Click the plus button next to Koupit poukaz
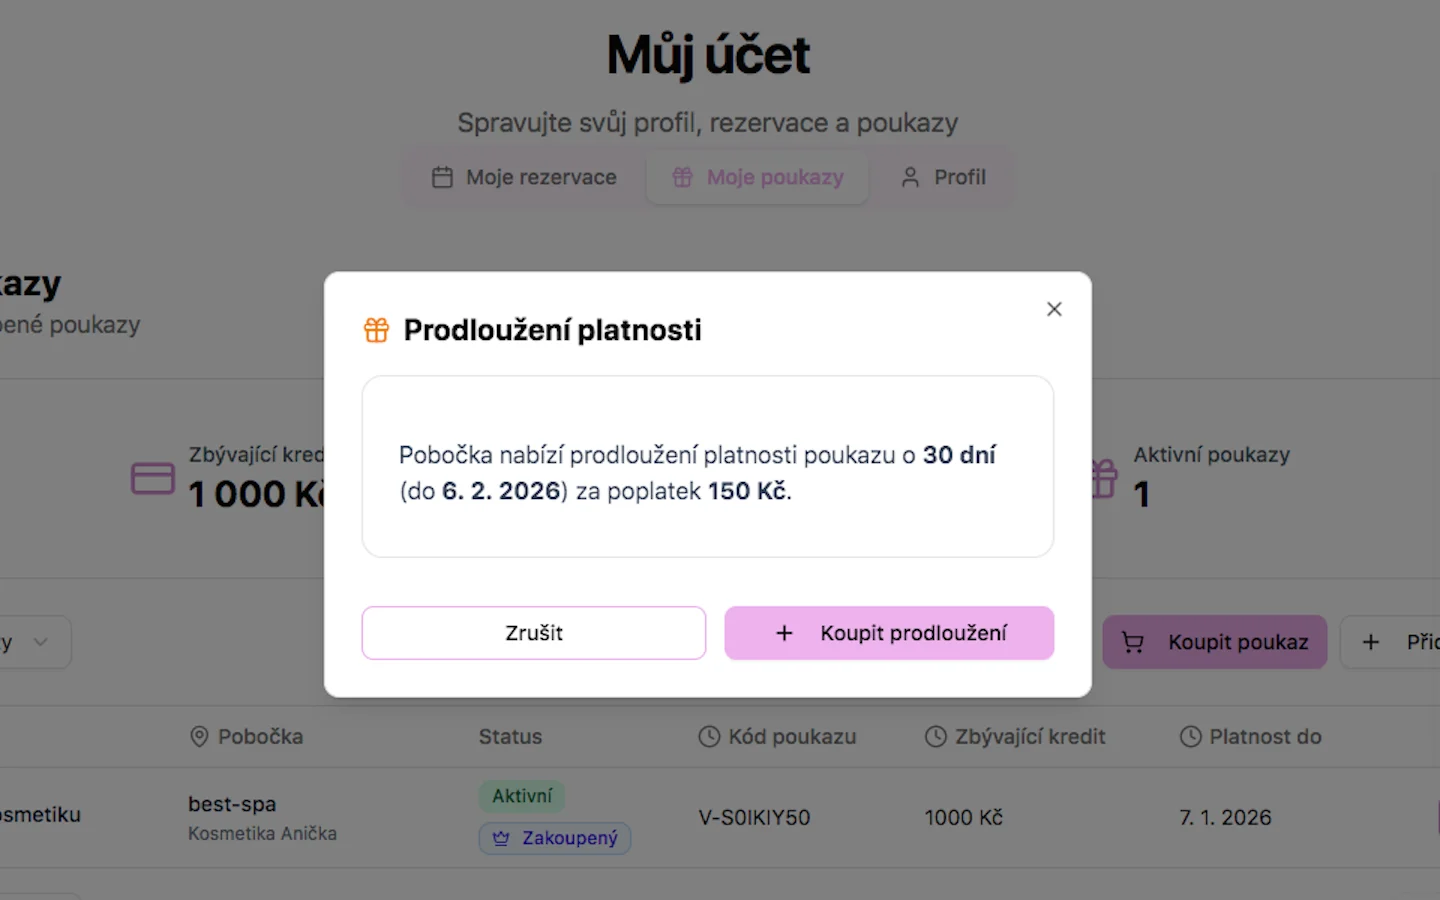The image size is (1440, 900). click(1371, 642)
